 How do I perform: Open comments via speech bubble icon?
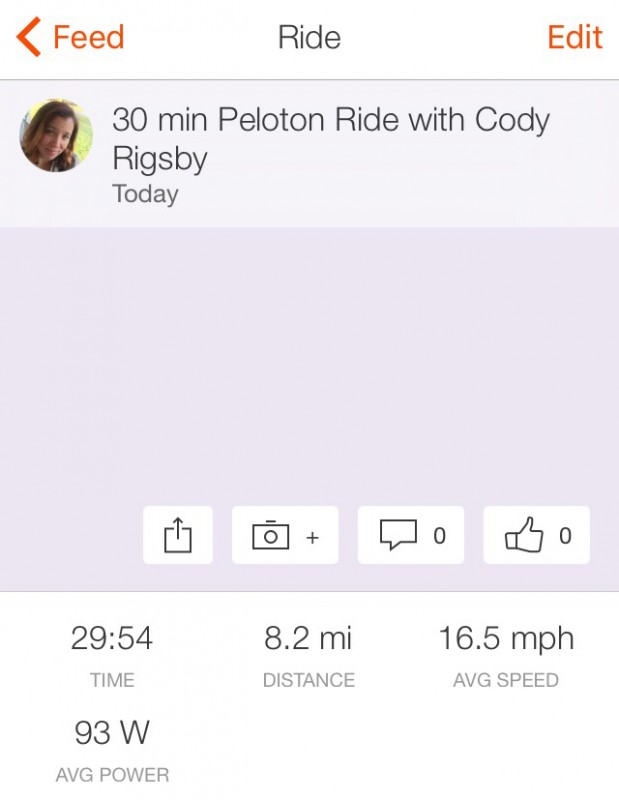(x=398, y=536)
